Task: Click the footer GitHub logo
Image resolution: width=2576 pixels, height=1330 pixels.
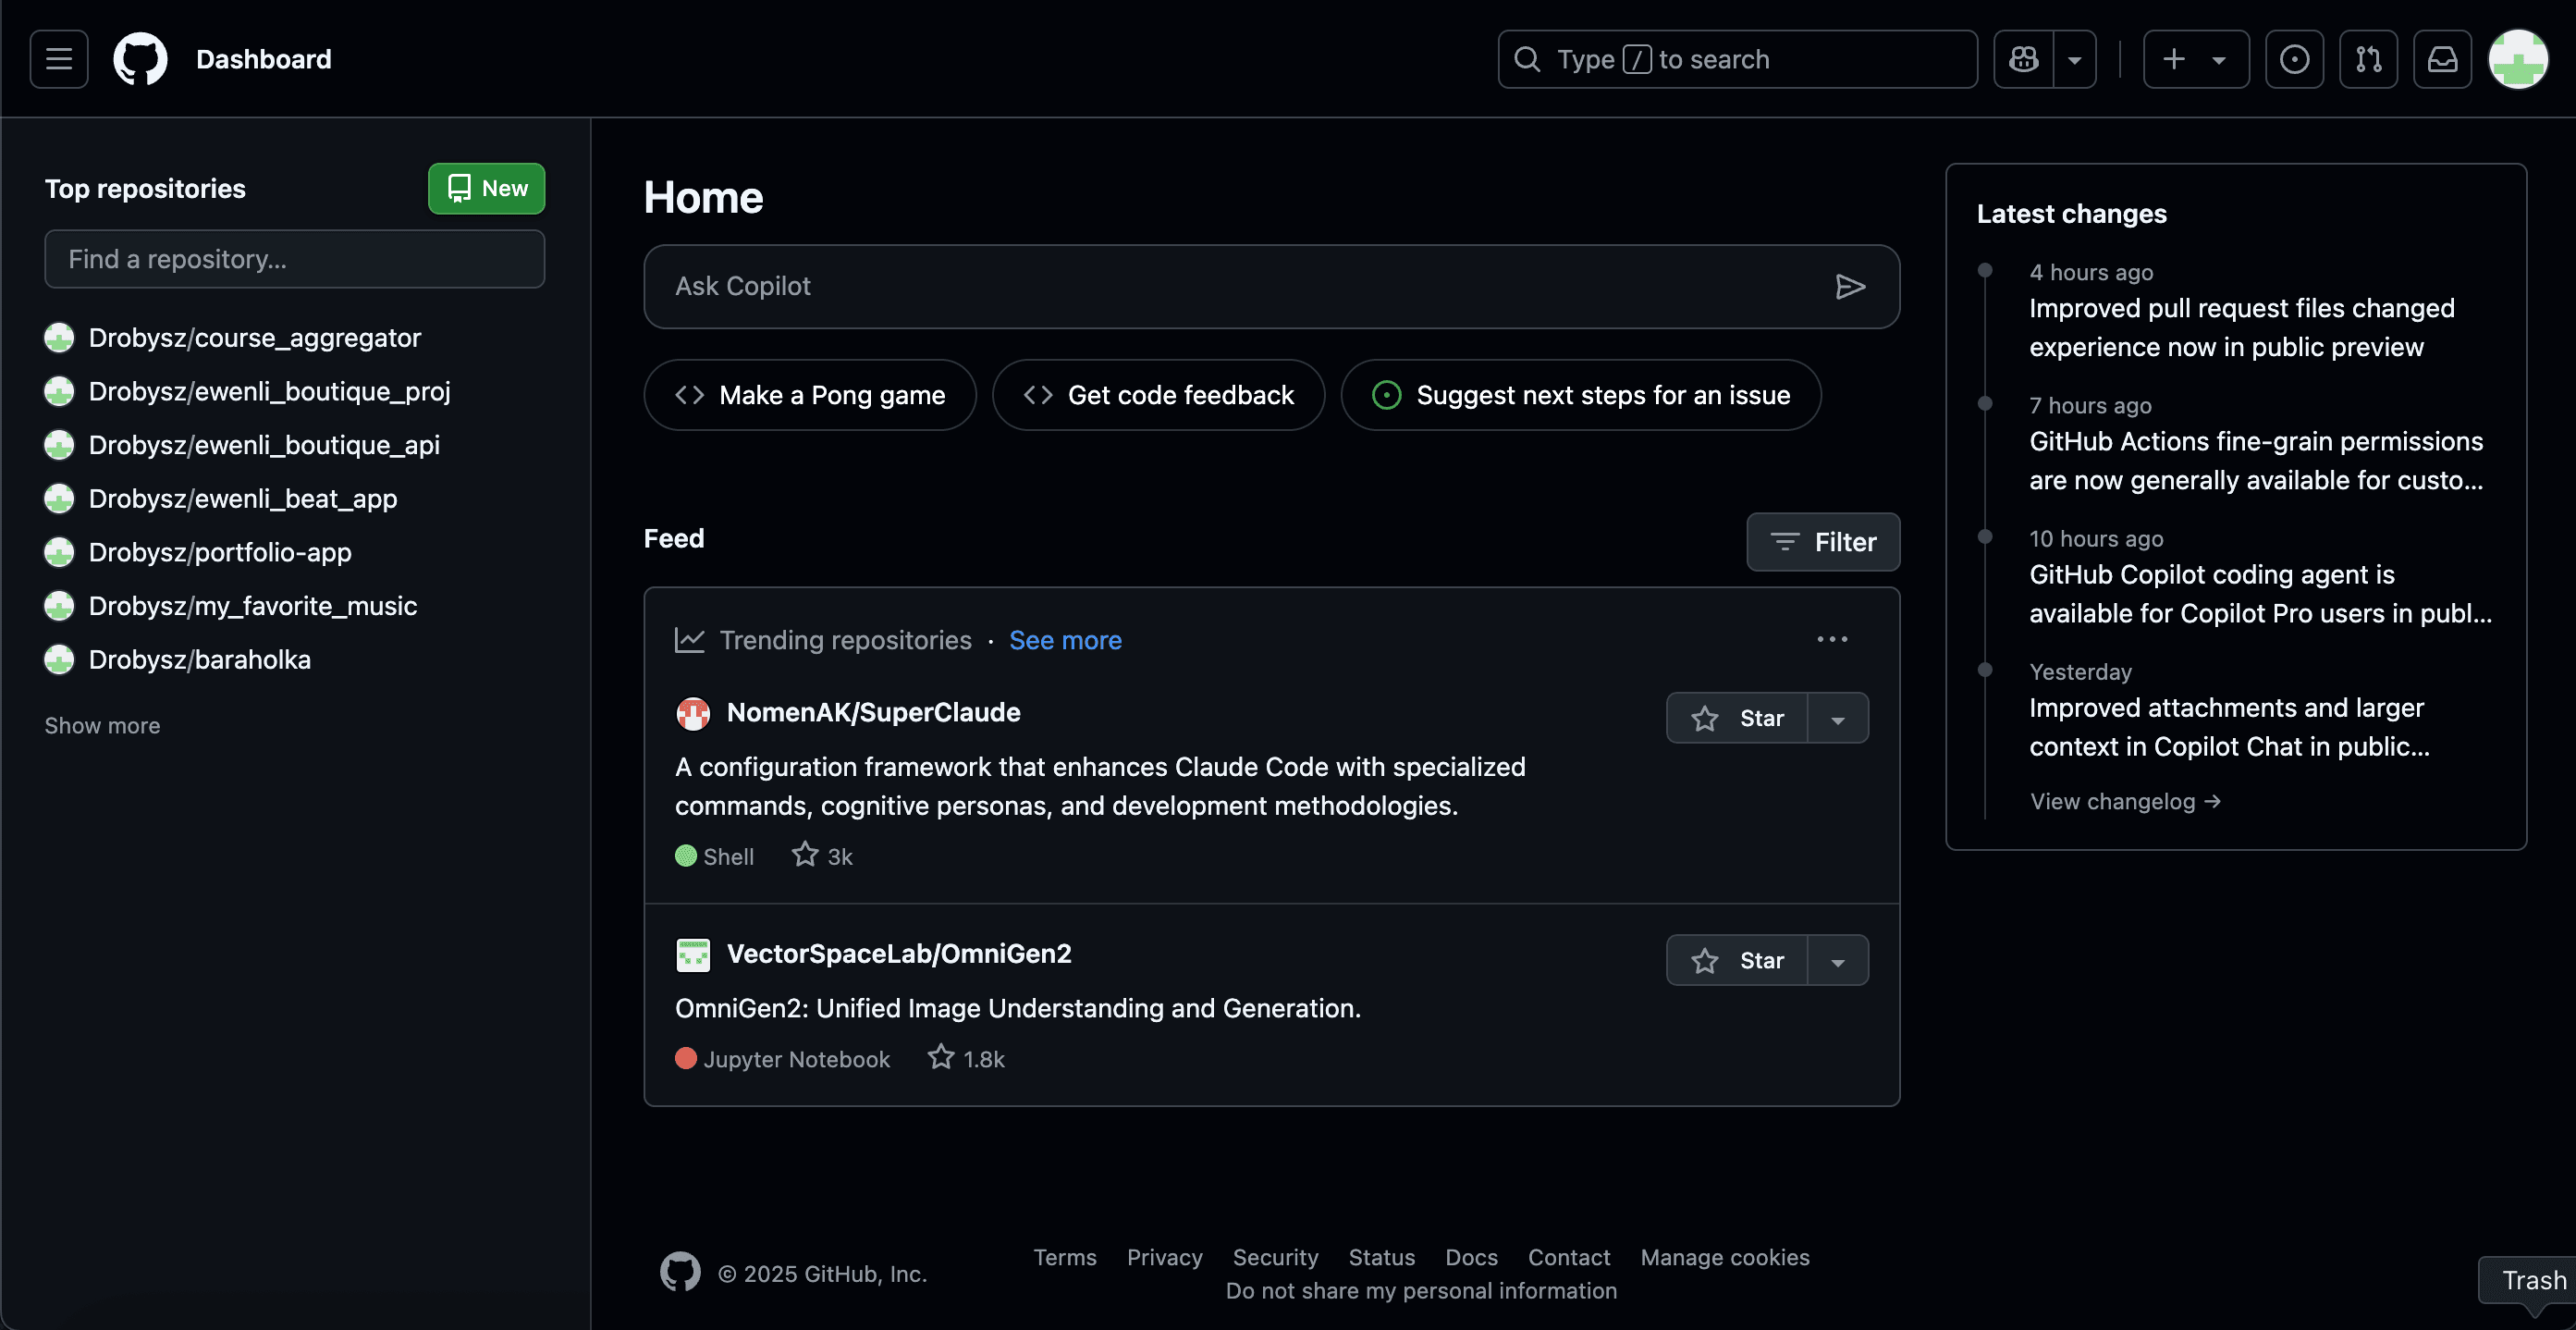Action: pos(680,1272)
